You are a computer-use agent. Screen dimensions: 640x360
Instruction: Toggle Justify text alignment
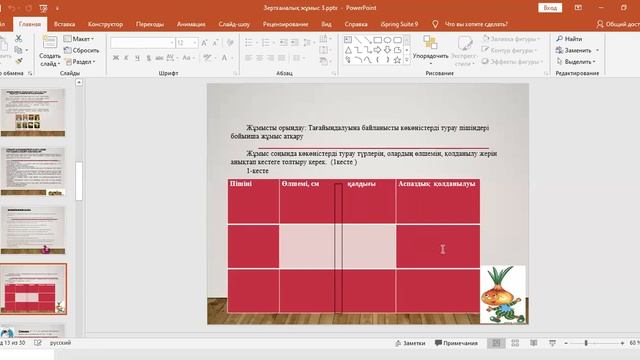pyautogui.click(x=281, y=58)
